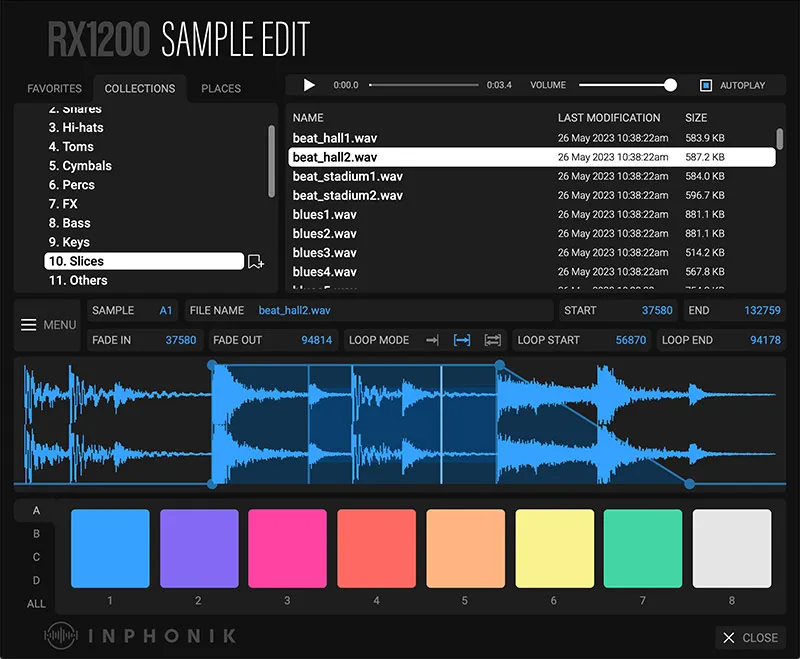The width and height of the screenshot is (800, 659).
Task: Adjust the Volume slider knob
Action: (670, 85)
